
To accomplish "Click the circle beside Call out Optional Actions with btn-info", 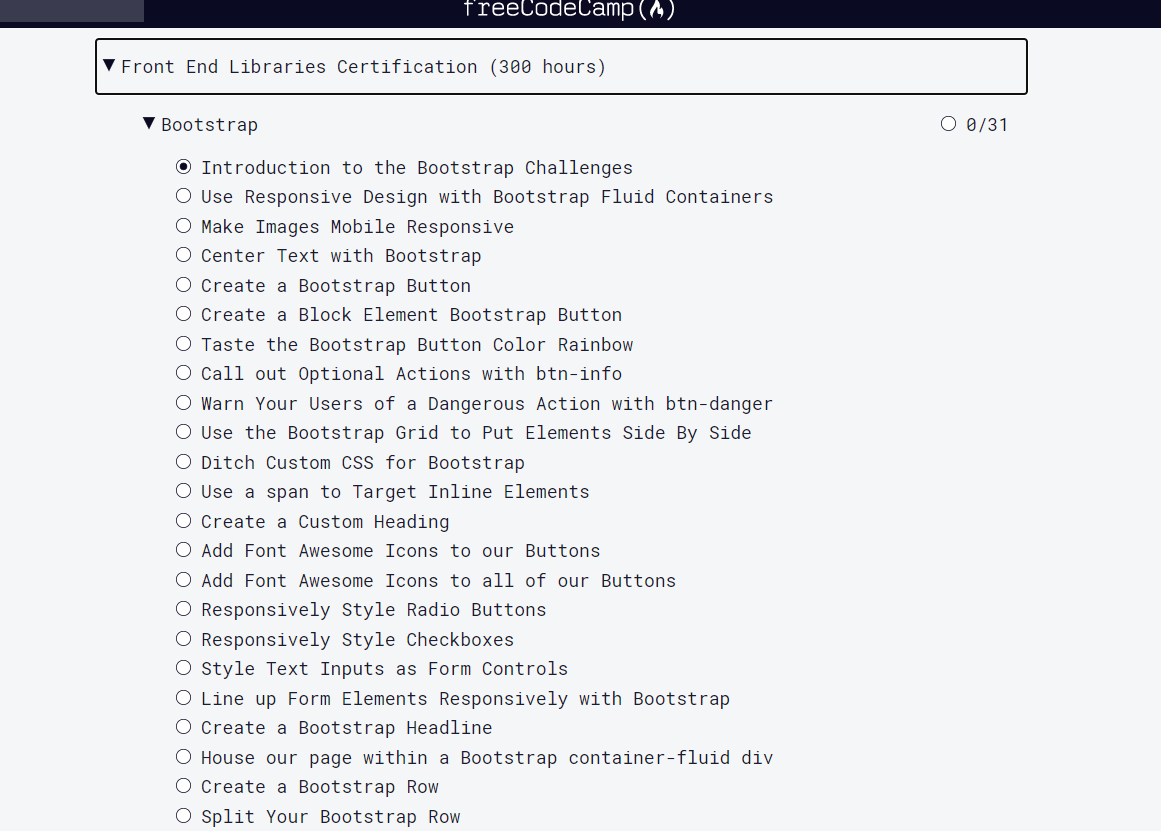I will [x=184, y=373].
